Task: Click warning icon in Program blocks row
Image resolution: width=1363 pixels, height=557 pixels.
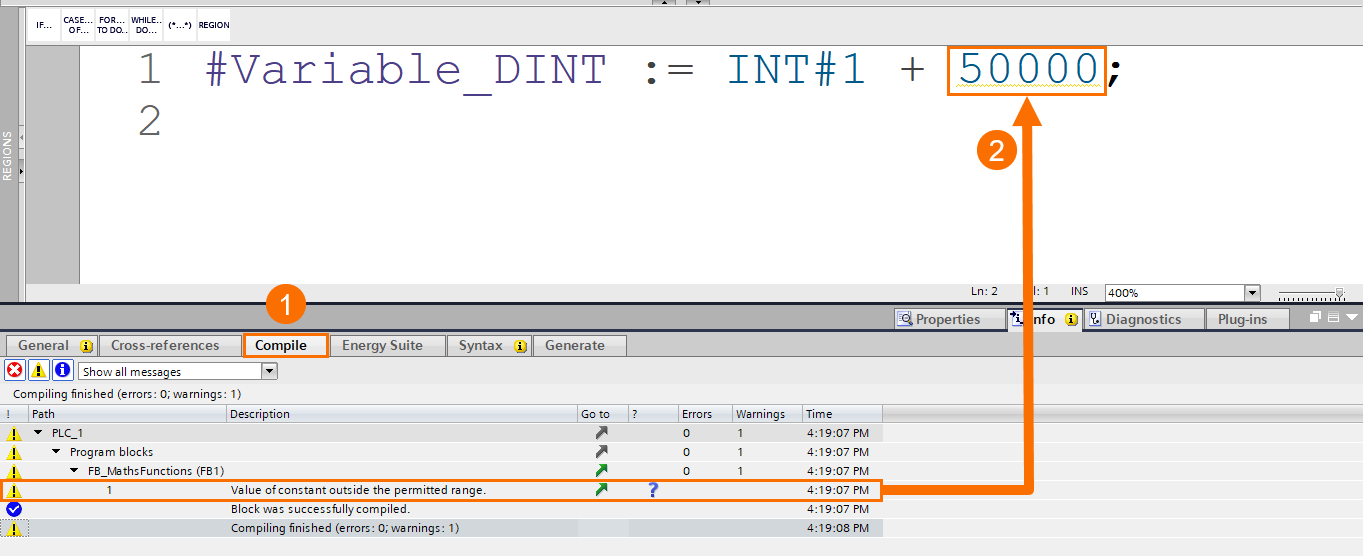Action: [14, 452]
